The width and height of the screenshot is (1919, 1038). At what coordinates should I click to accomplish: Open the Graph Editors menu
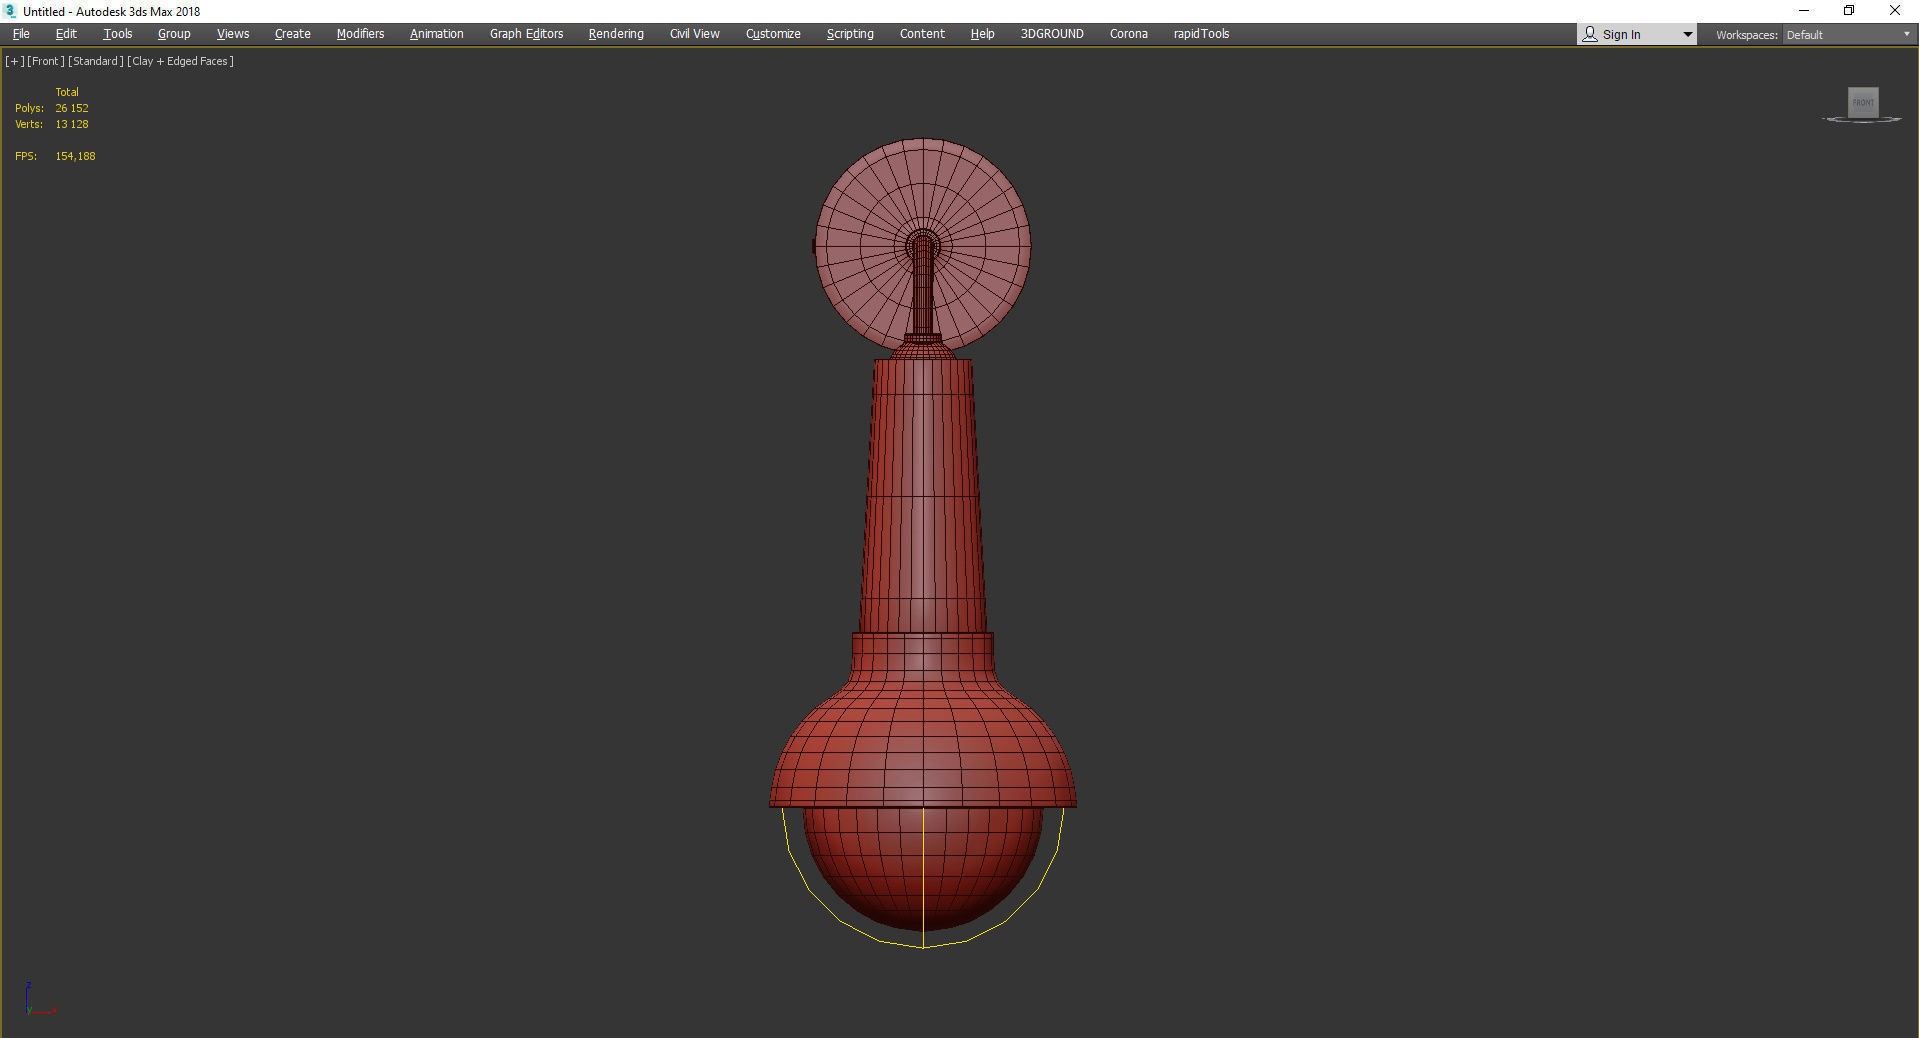pos(527,34)
